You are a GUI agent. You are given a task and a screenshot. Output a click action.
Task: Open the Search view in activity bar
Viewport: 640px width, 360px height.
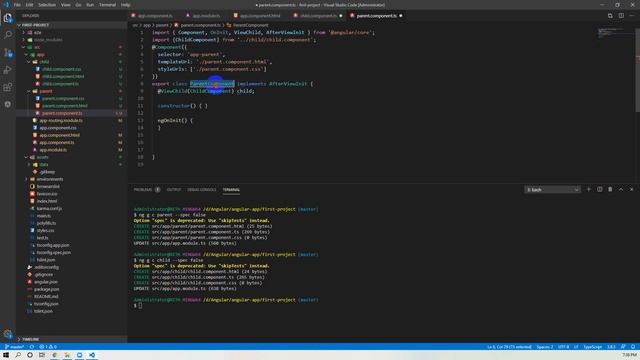(8, 35)
